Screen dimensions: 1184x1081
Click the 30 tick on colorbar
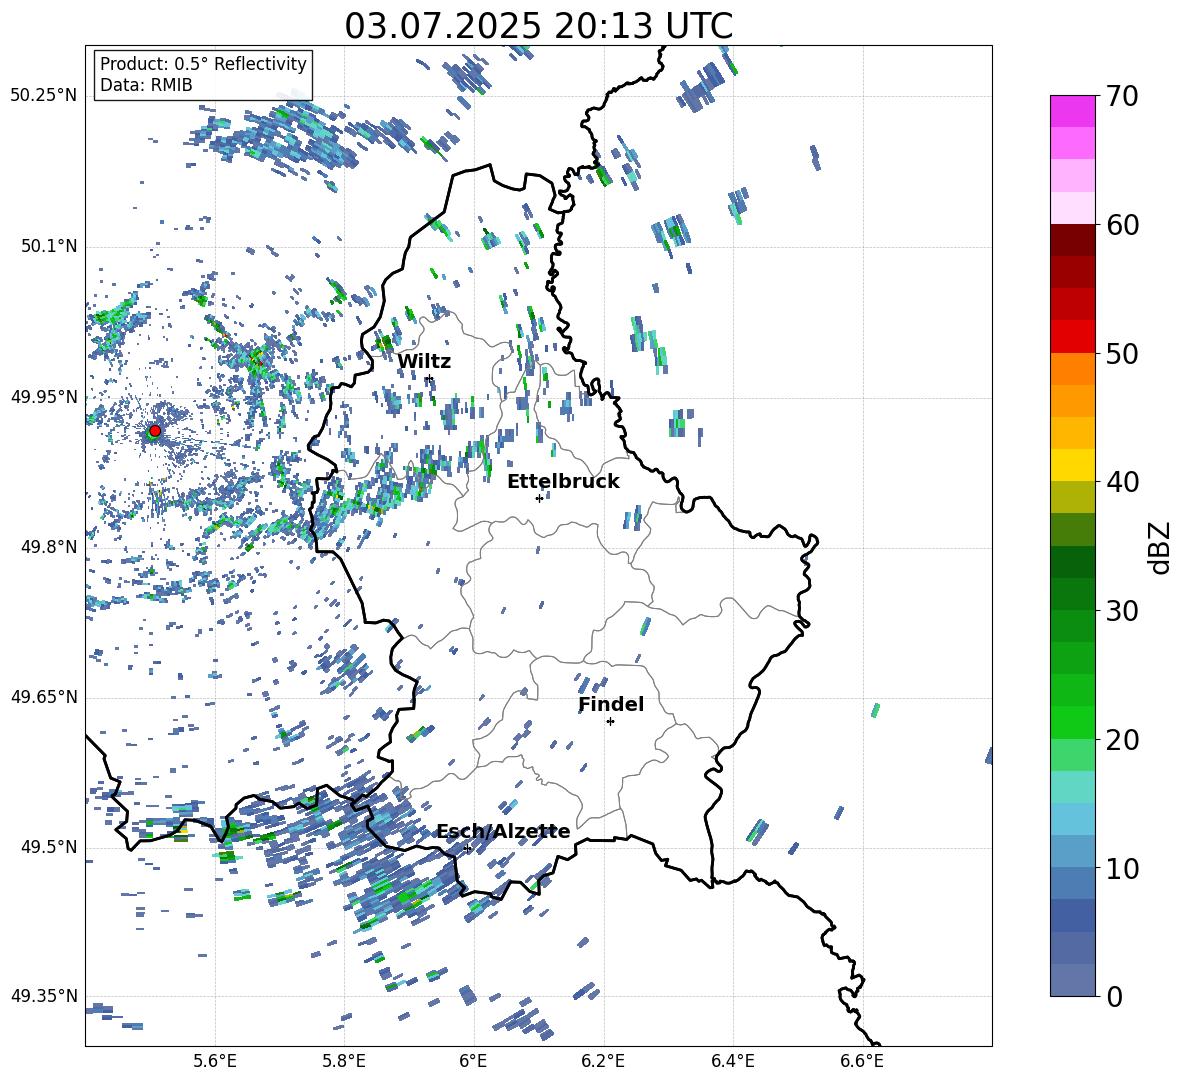click(x=1122, y=611)
